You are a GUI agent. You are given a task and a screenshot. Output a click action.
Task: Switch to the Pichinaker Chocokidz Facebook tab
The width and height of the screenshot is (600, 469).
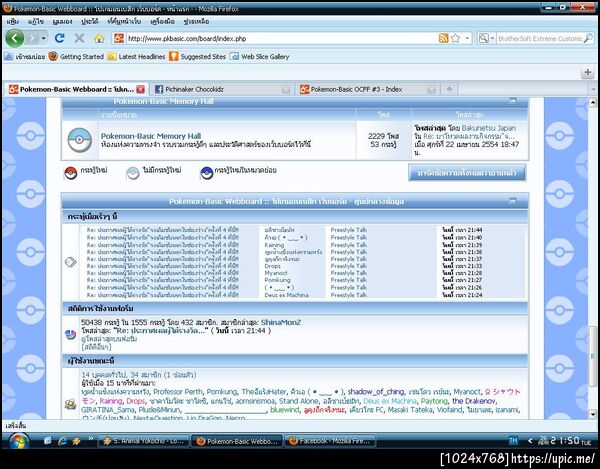coord(223,89)
